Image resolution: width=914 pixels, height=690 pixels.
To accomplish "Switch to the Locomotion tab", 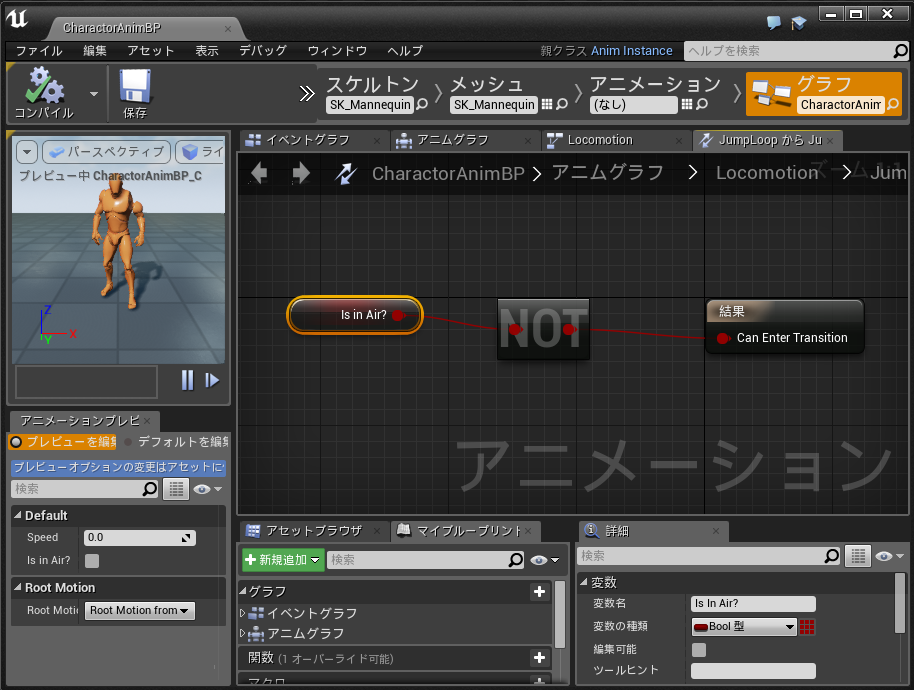I will point(600,140).
